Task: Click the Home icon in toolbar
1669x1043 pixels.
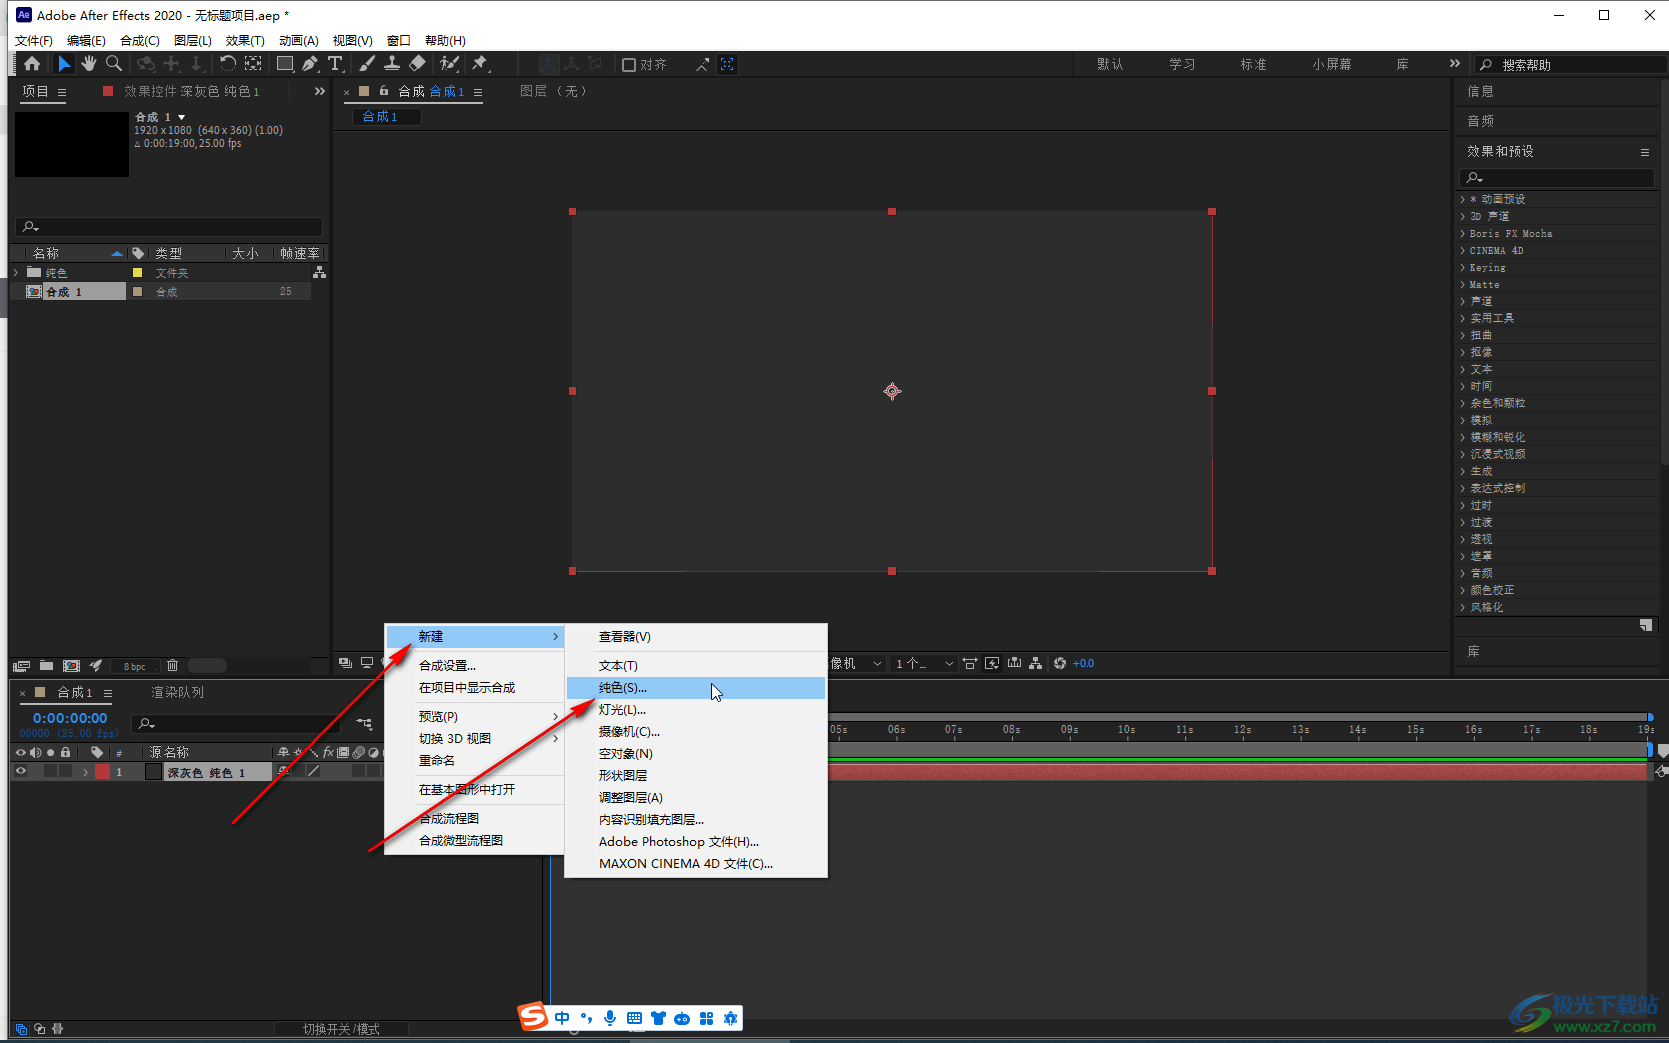Action: 32,64
